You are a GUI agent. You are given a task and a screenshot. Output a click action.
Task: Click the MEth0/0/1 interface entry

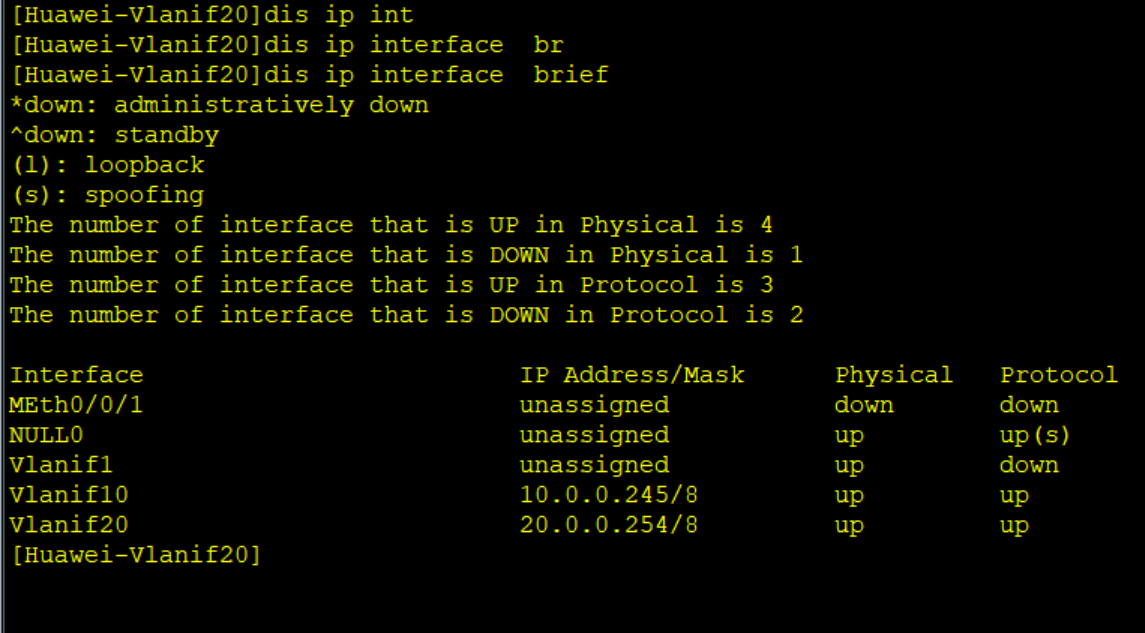tap(76, 405)
